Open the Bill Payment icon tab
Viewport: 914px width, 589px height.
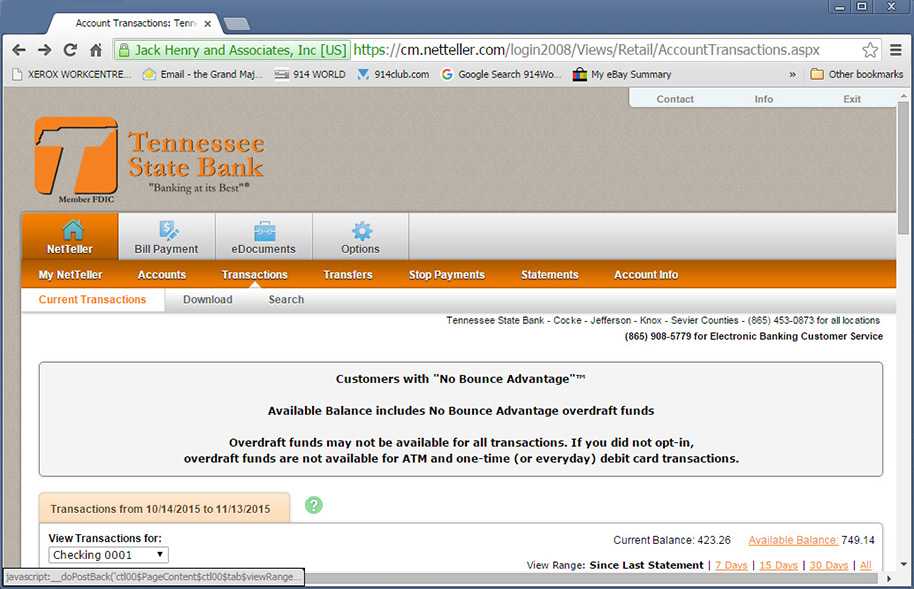click(x=166, y=231)
